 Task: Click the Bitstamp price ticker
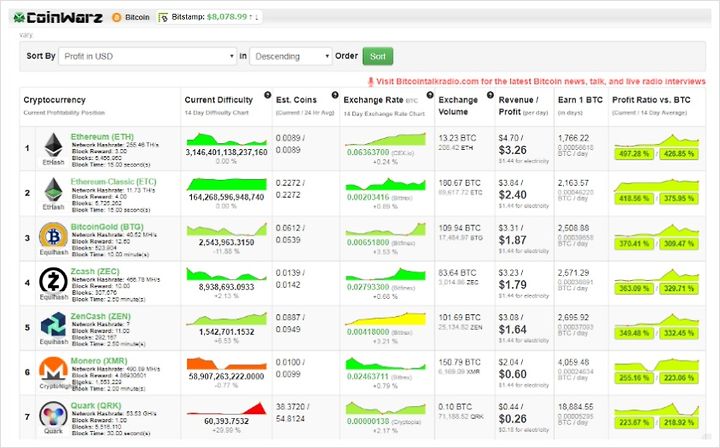[x=209, y=17]
